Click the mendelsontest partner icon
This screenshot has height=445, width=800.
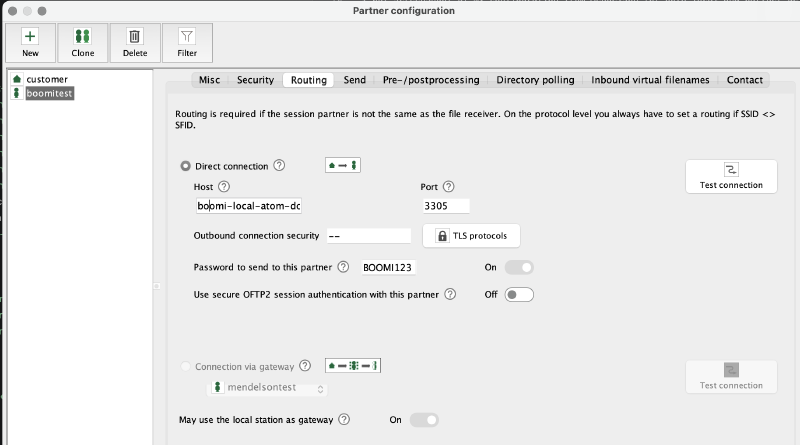point(217,387)
